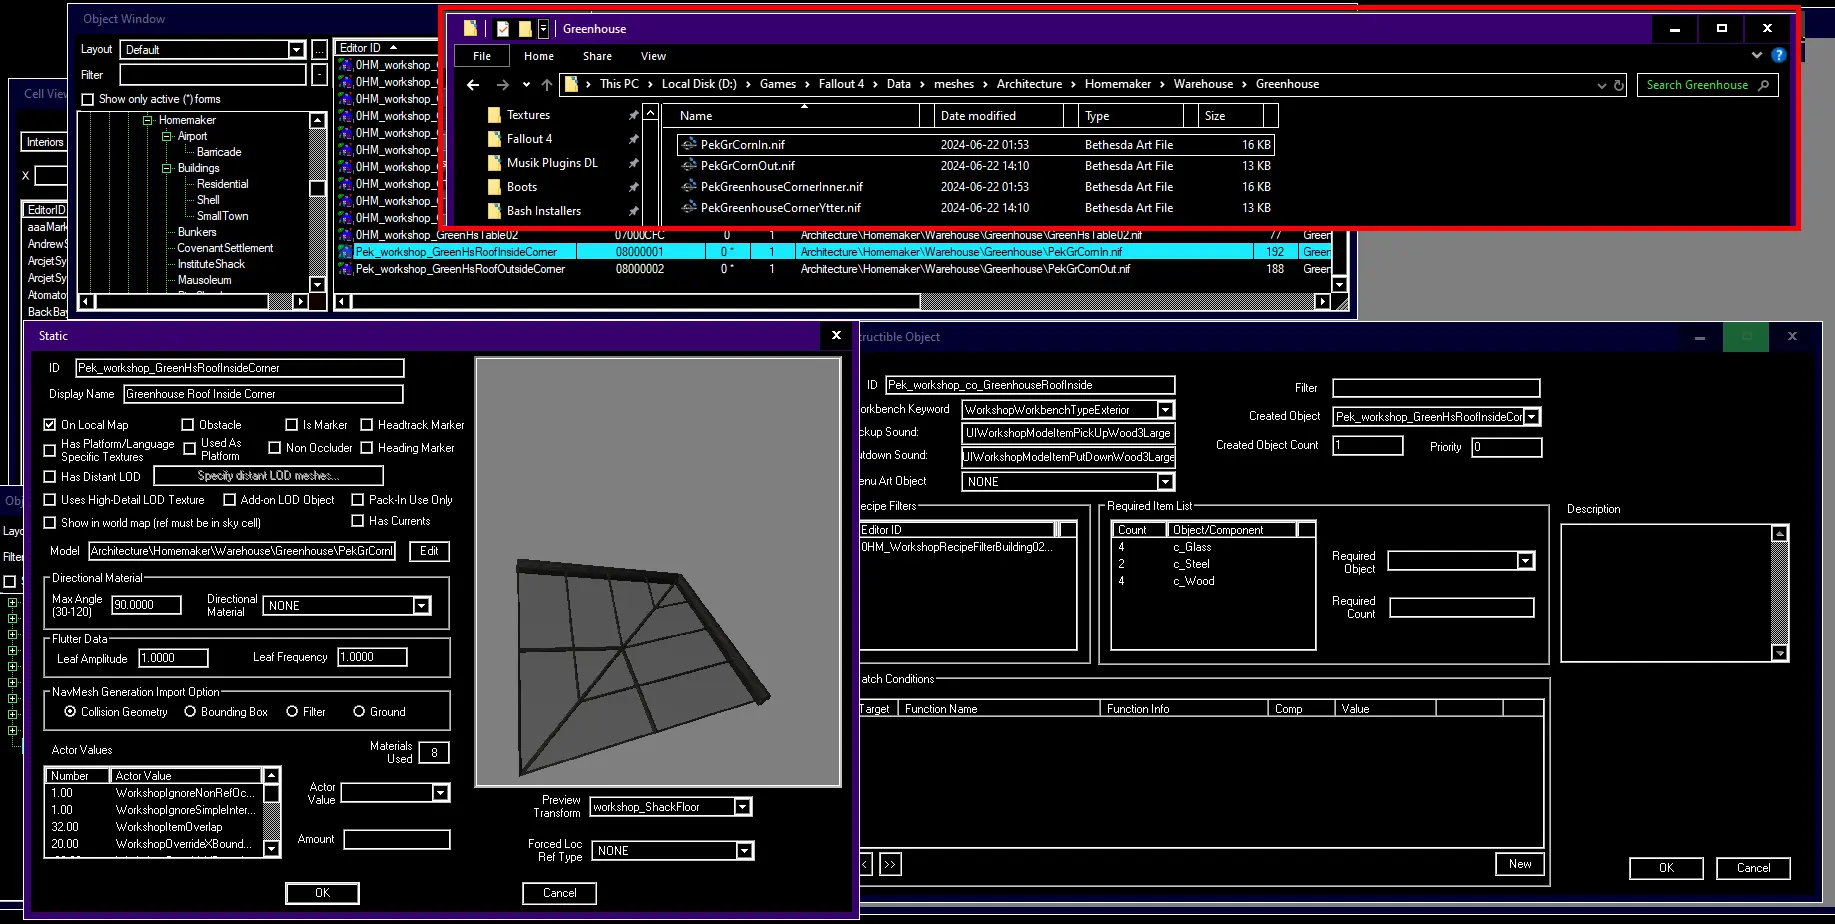Enable Headtrack Marker checkbox

pos(367,425)
